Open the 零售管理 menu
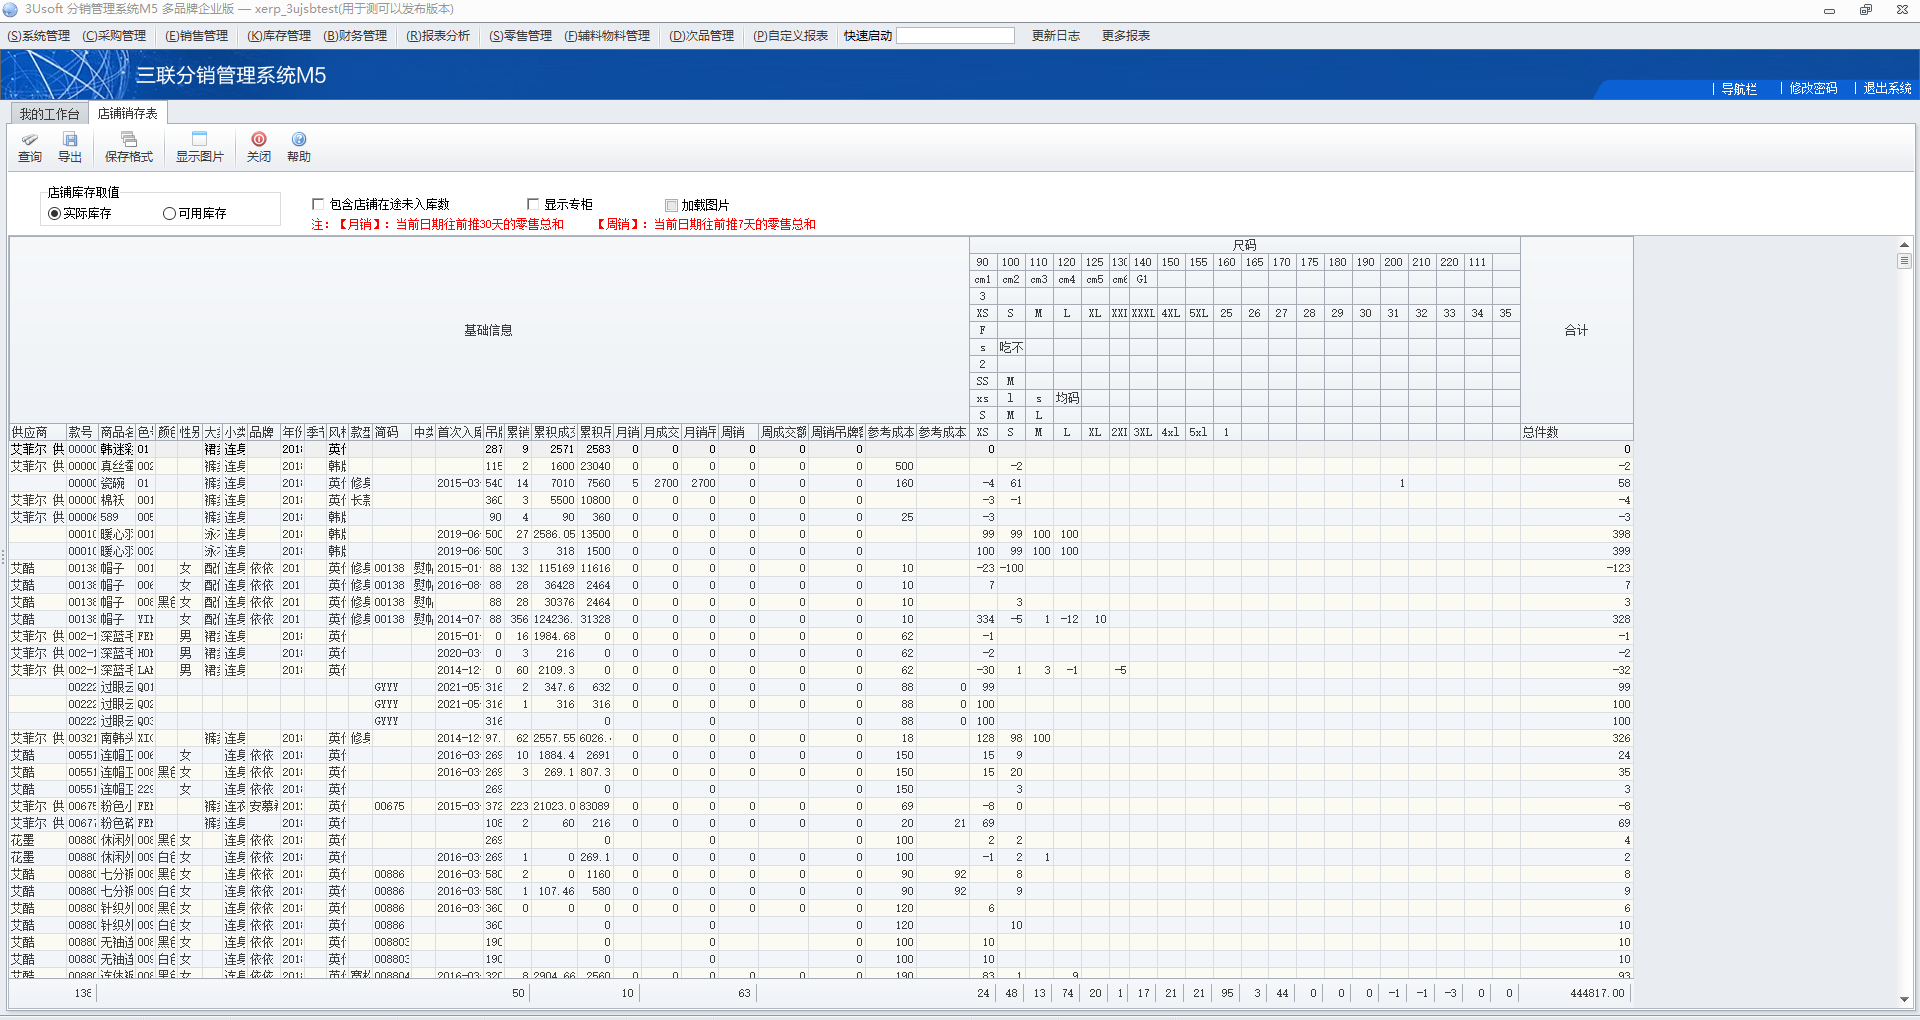Image resolution: width=1920 pixels, height=1020 pixels. 521,36
